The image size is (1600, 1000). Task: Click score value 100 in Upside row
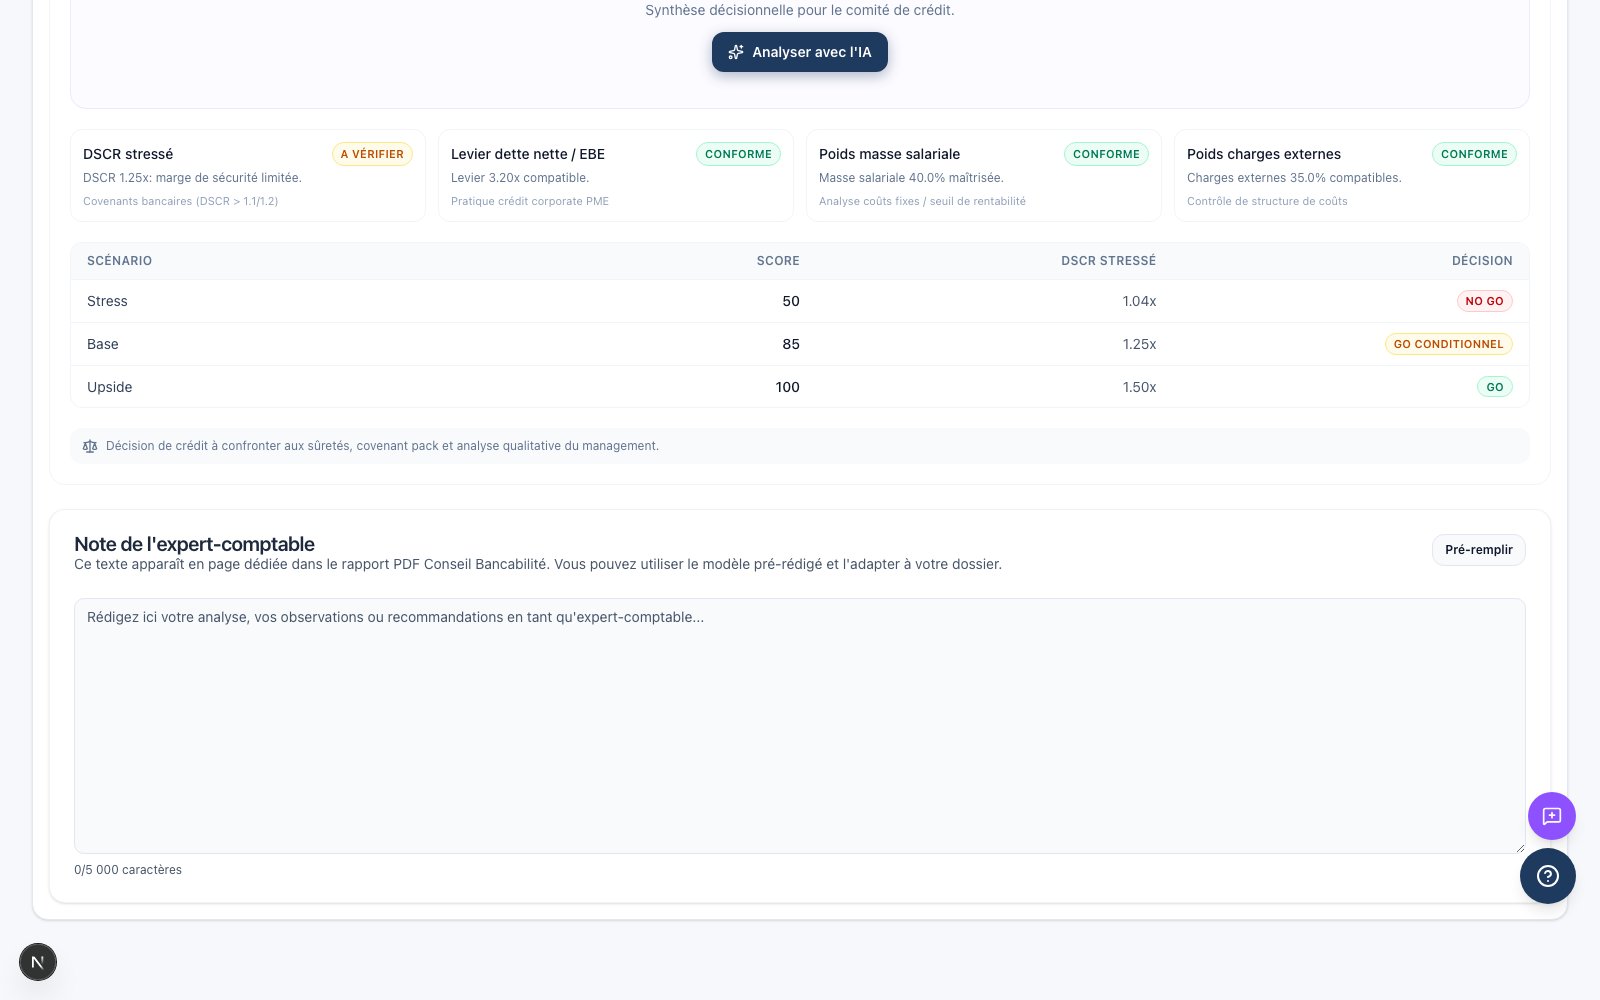(788, 387)
